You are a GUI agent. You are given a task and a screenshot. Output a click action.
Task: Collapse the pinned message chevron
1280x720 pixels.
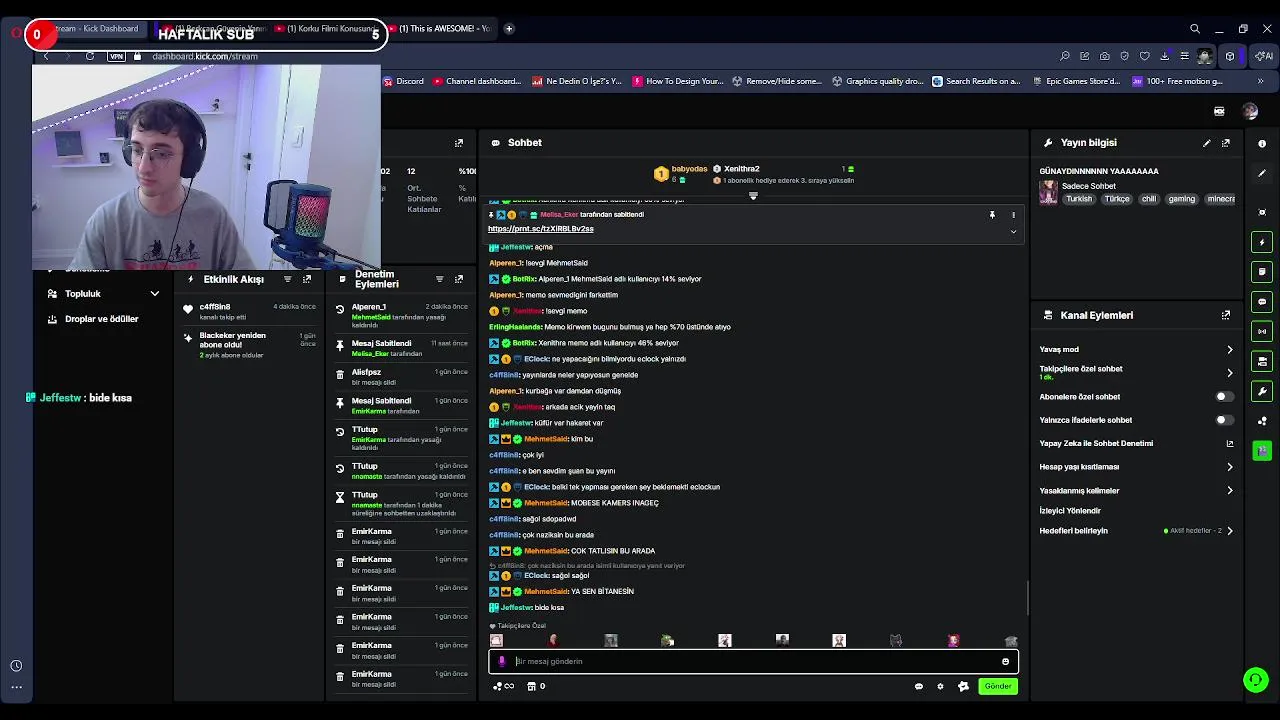[1013, 232]
